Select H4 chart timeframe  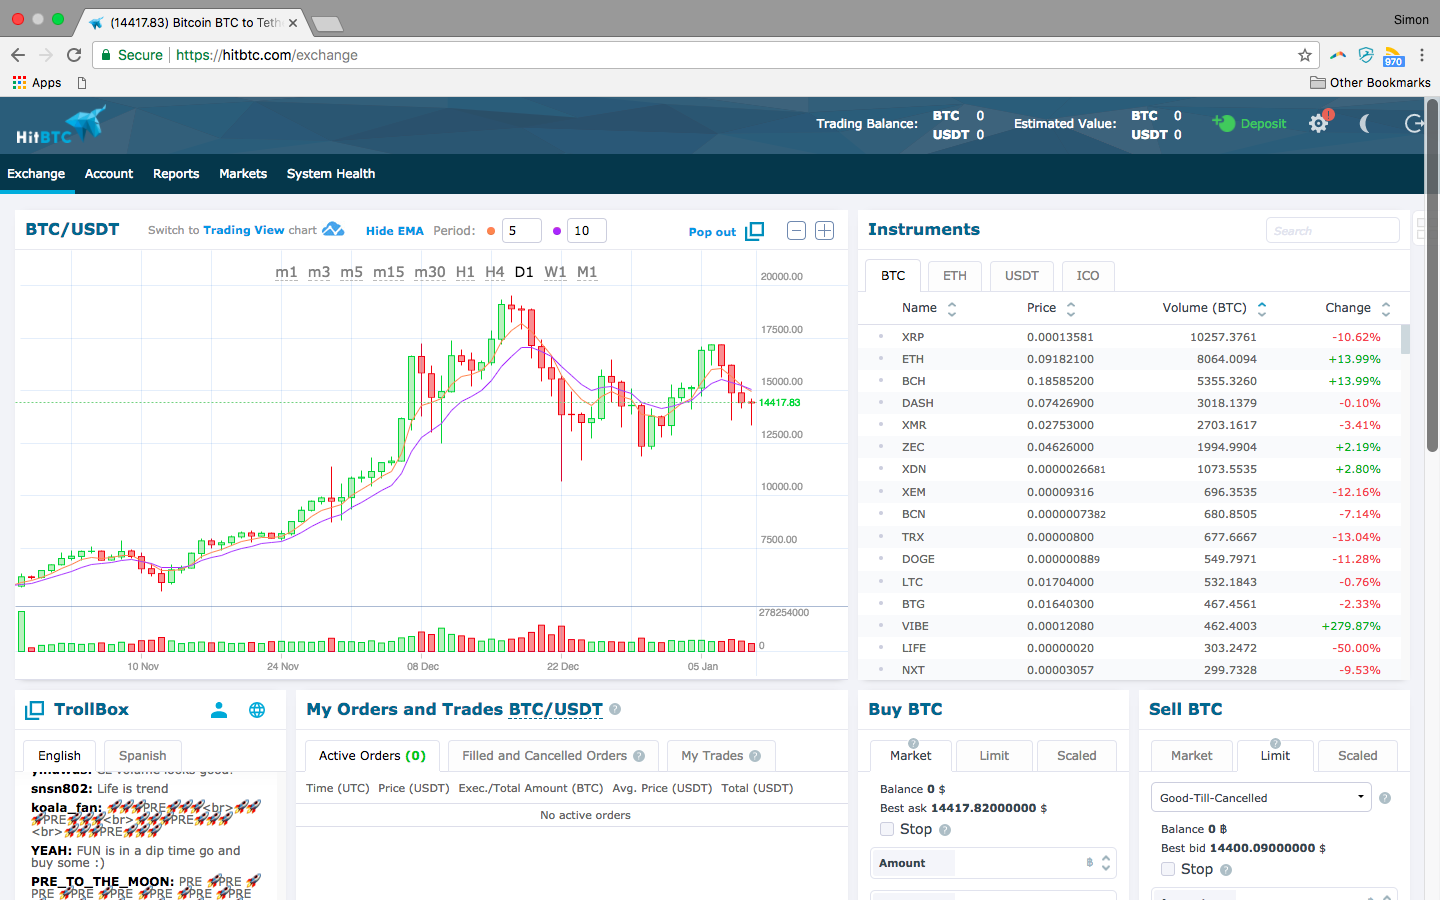495,272
